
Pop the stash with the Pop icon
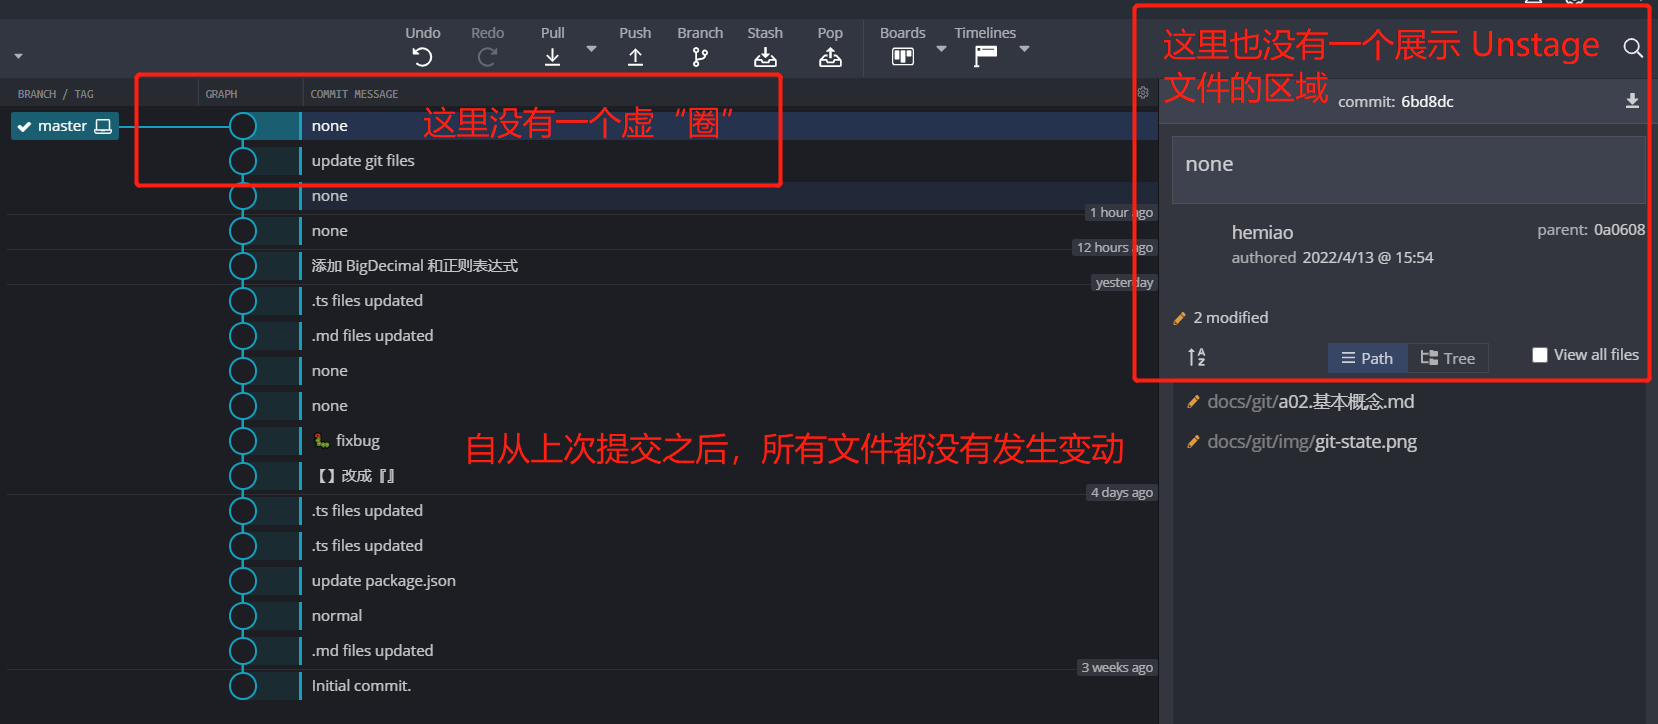coord(830,57)
